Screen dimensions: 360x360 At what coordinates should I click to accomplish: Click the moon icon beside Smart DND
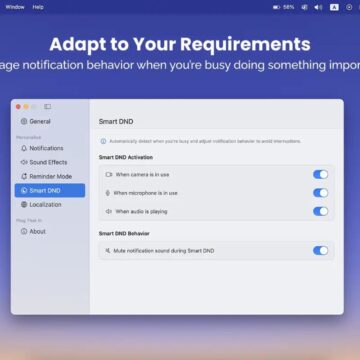[24, 190]
